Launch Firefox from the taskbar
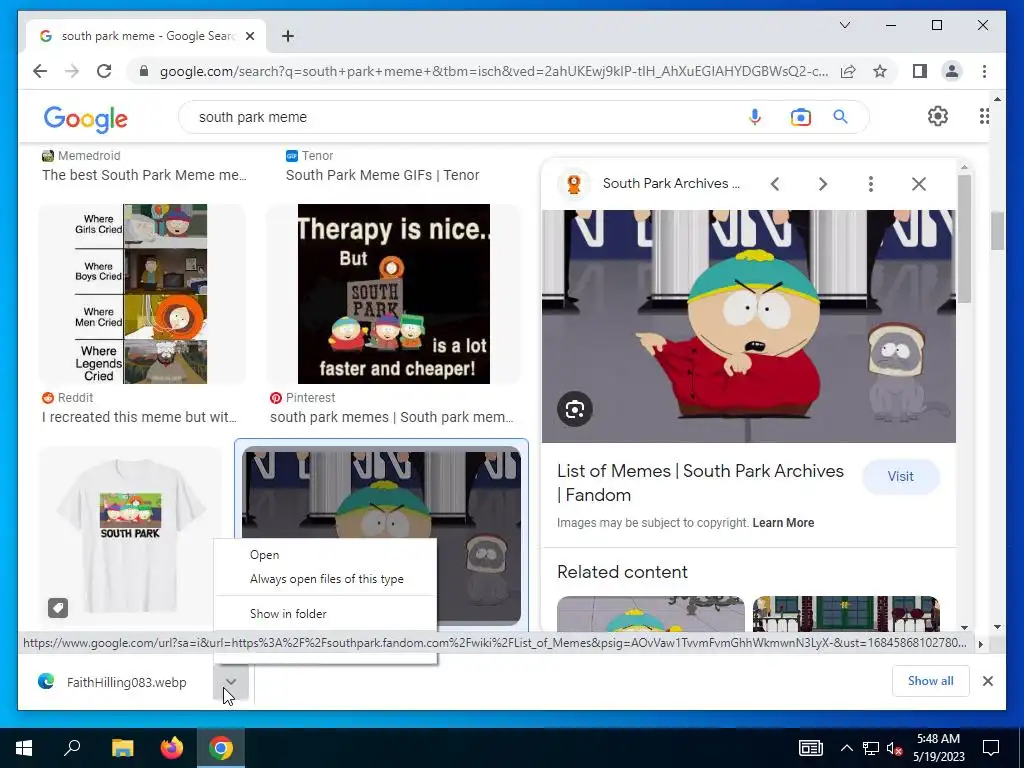Screen dimensions: 1024x768 pyautogui.click(x=172, y=748)
